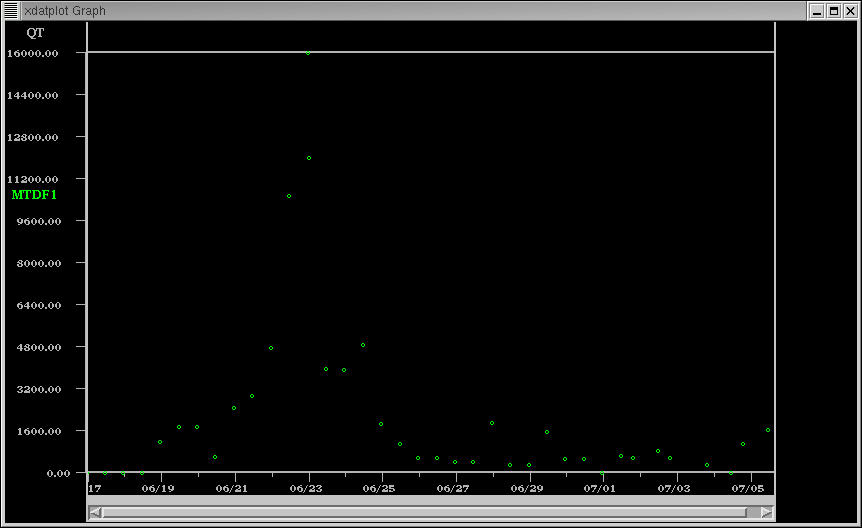Click the 06/27 date label

(453, 488)
